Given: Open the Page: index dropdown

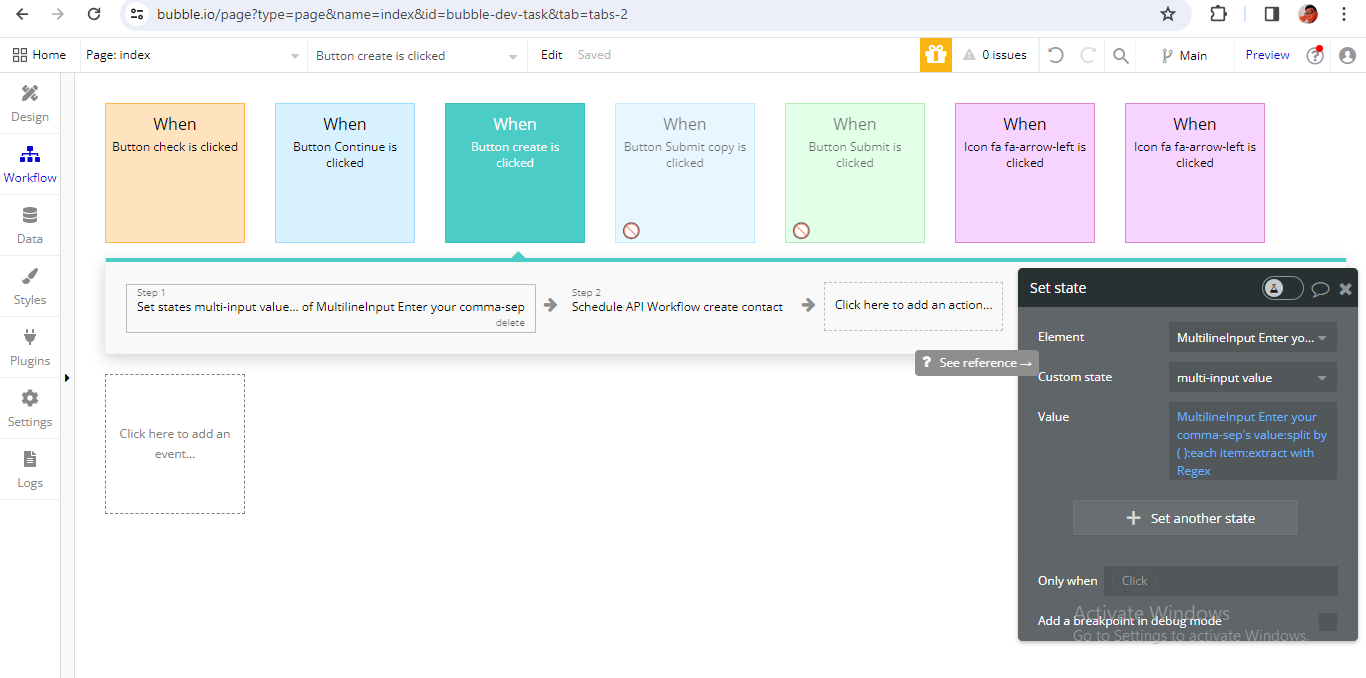Looking at the screenshot, I should 193,55.
